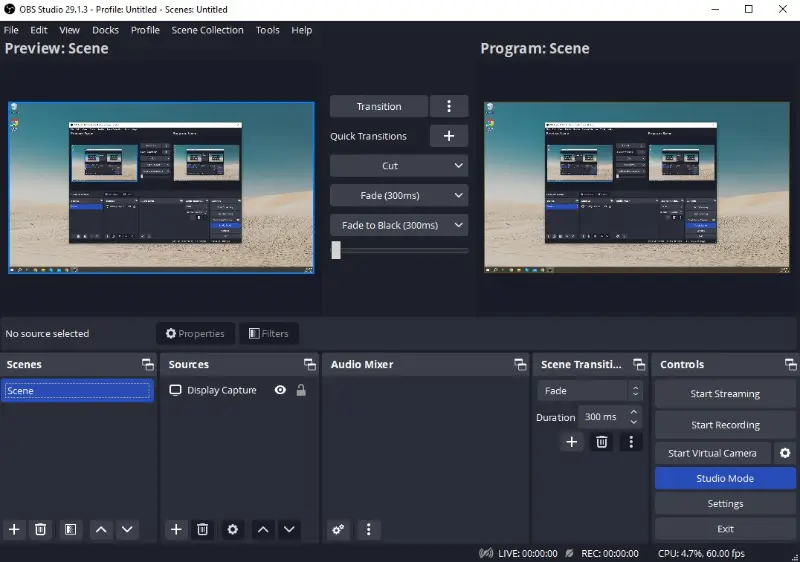Move scene up arrow in Scenes dock
Viewport: 800px width, 562px height.
click(101, 529)
